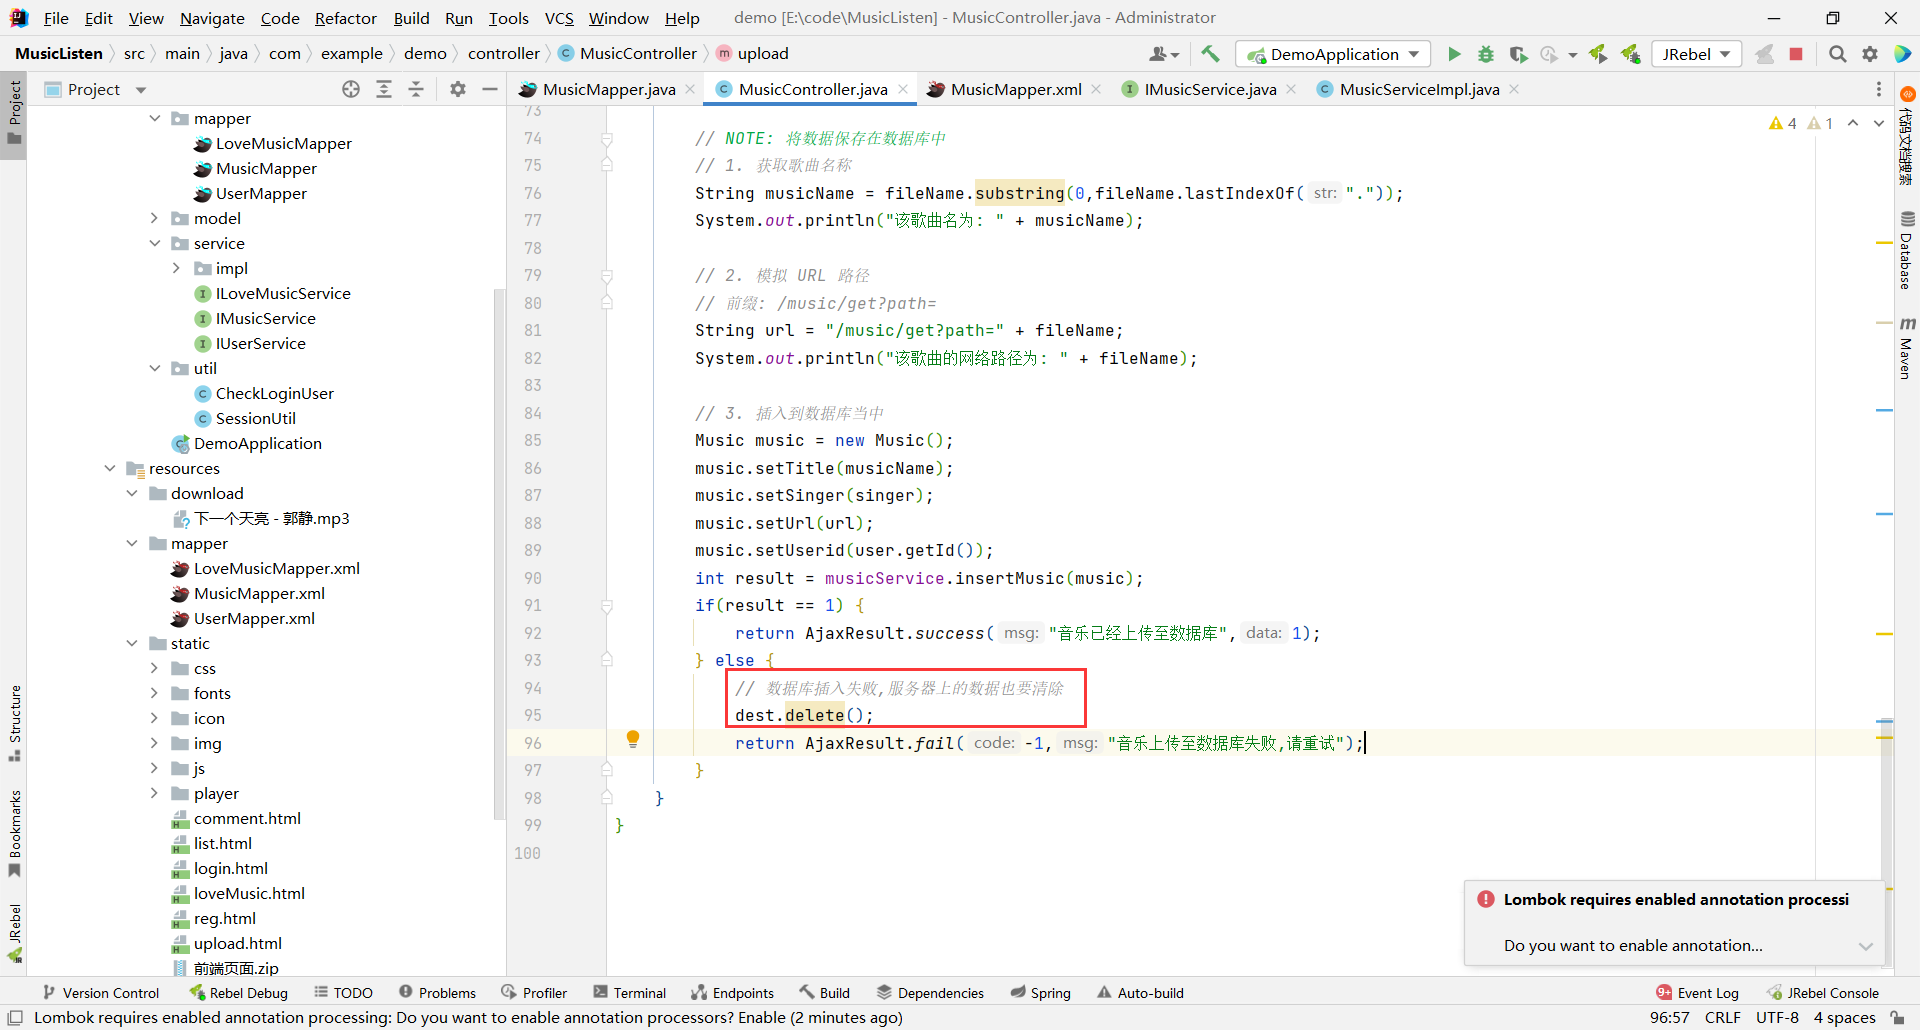Click the lightbulb quick-fix icon on line 96
This screenshot has height=1030, width=1920.
(633, 739)
